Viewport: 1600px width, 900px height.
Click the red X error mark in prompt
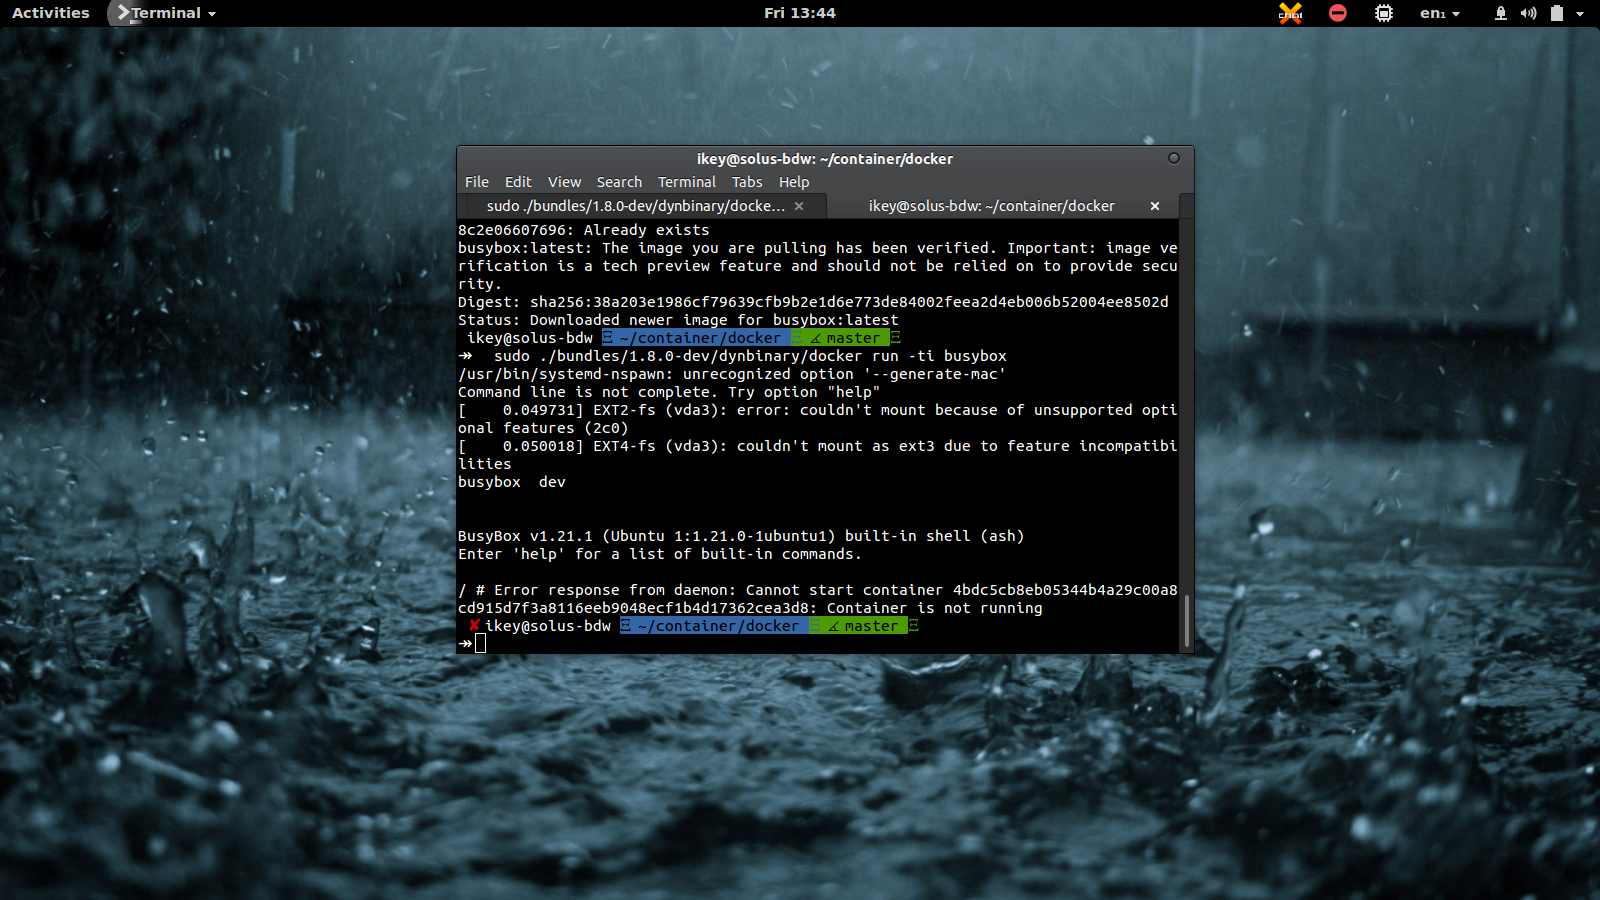click(x=474, y=626)
